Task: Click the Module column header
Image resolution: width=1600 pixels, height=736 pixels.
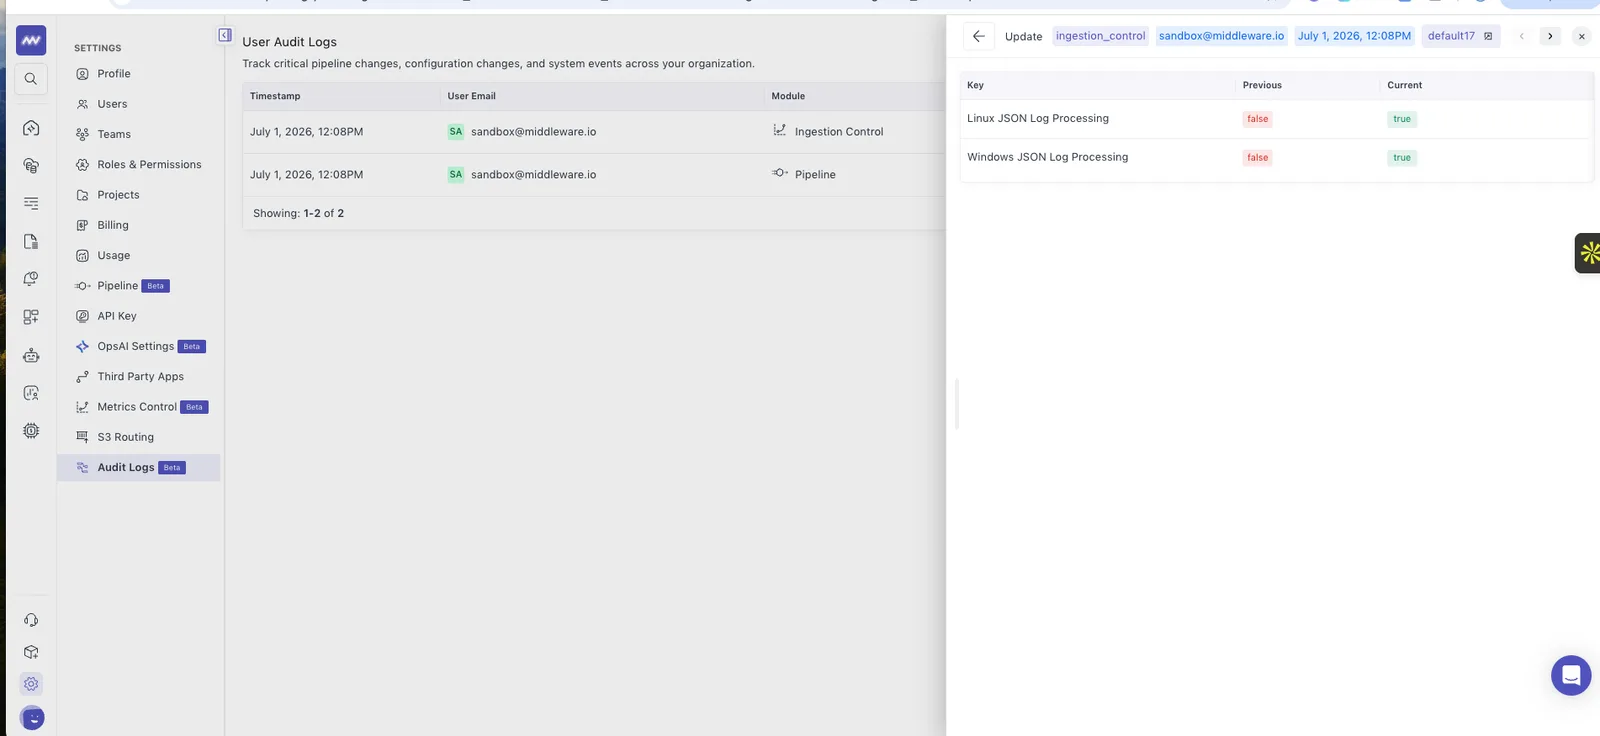Action: click(x=788, y=96)
